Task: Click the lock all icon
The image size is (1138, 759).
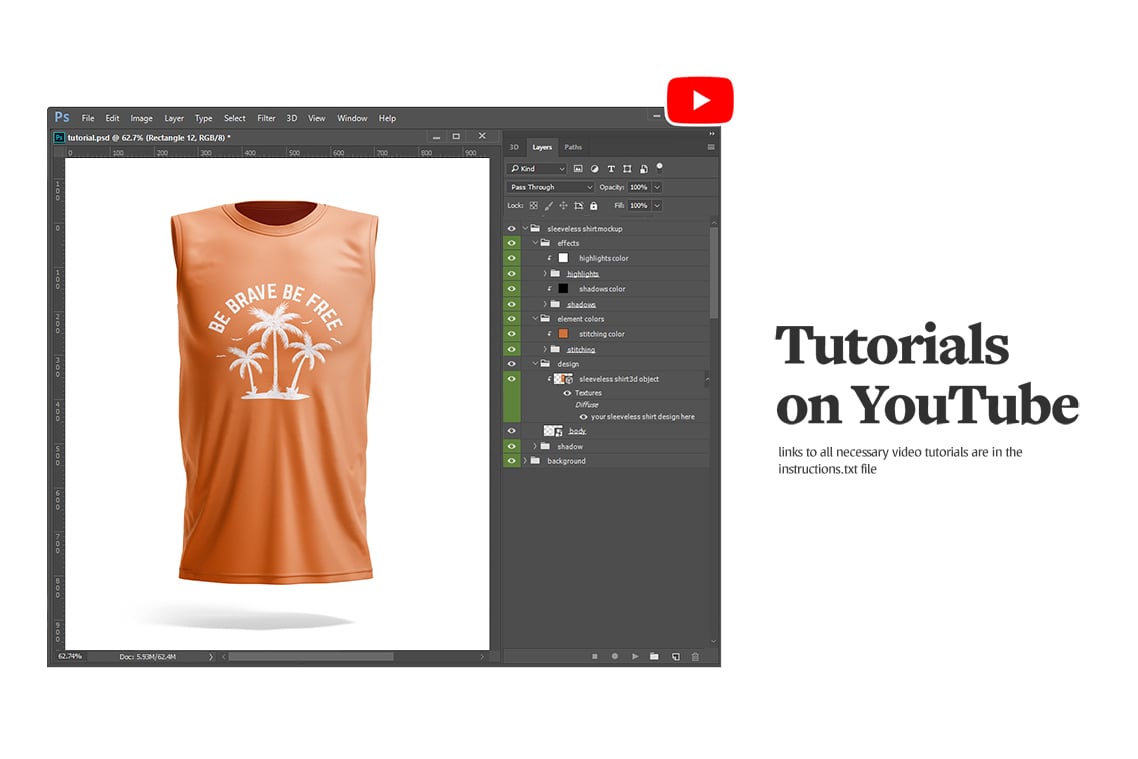Action: [594, 206]
